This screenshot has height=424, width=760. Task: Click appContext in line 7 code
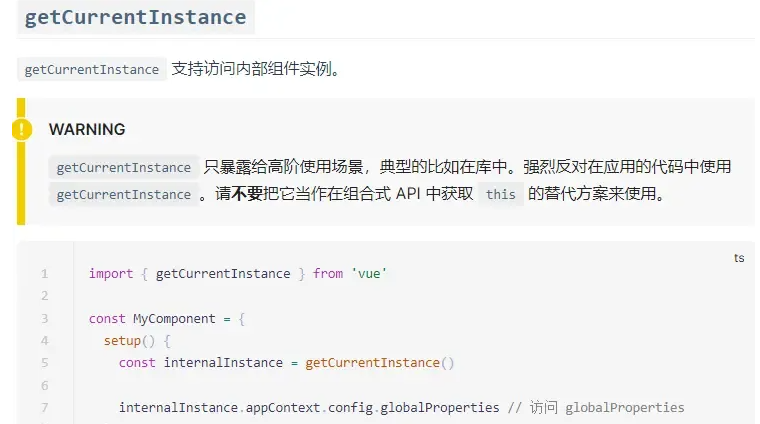point(283,408)
